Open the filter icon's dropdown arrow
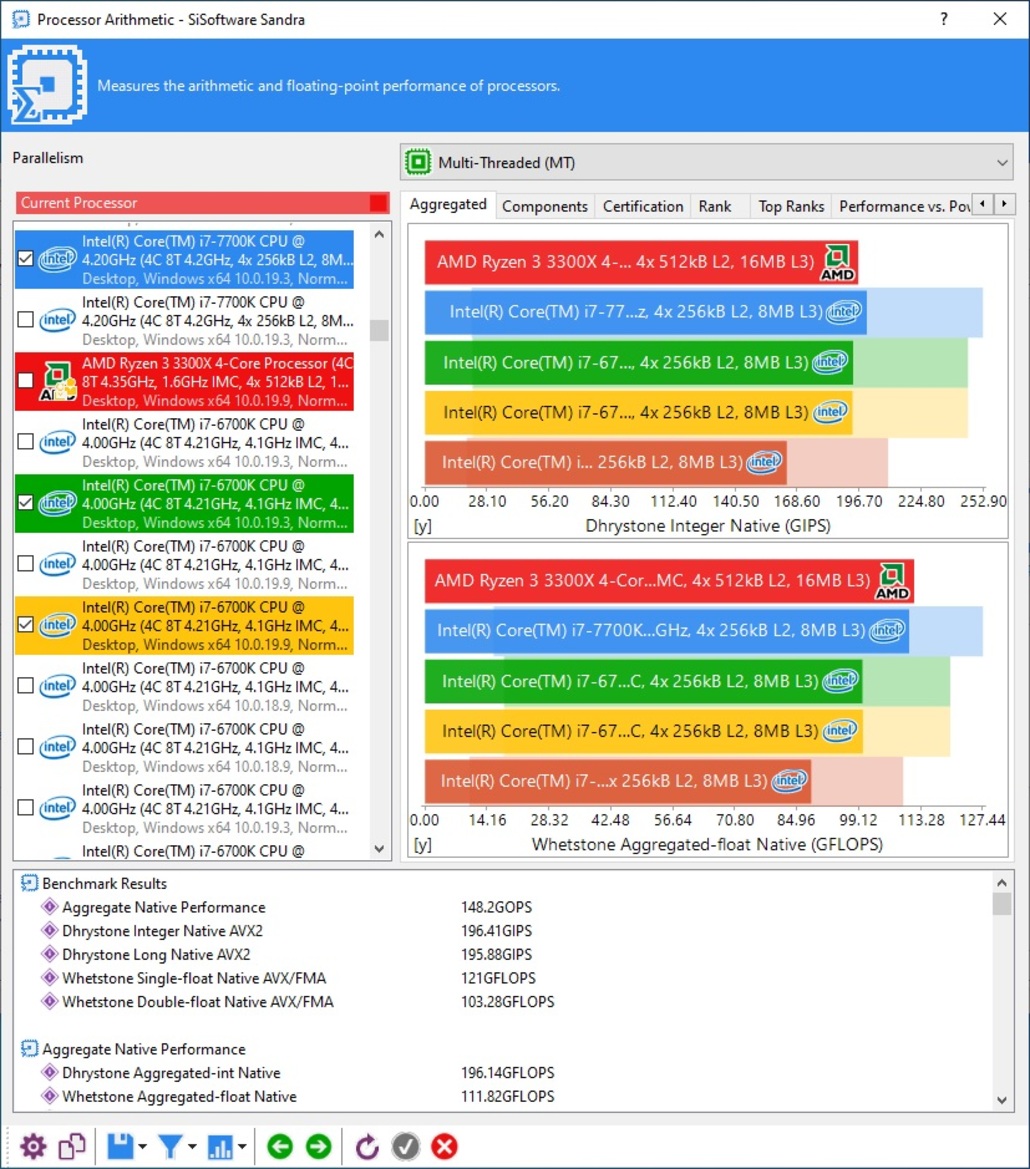This screenshot has height=1169, width=1030. pyautogui.click(x=192, y=1147)
